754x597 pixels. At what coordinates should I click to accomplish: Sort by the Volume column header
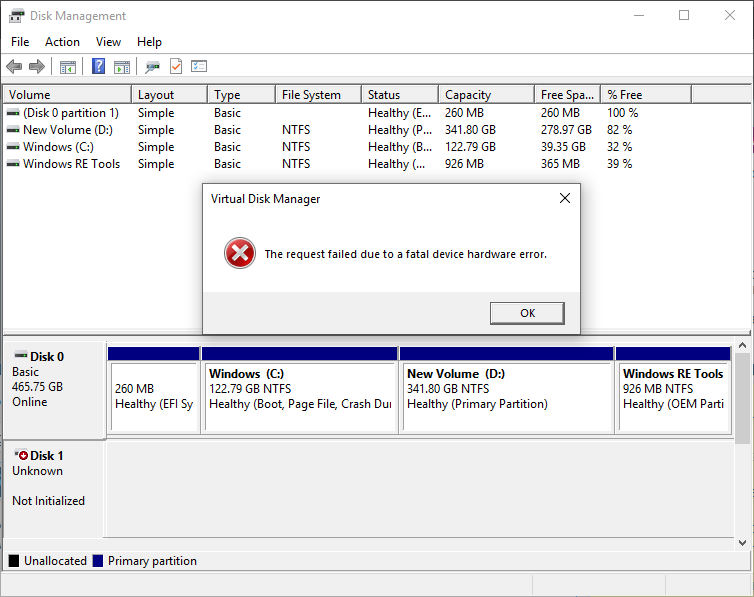pyautogui.click(x=67, y=95)
